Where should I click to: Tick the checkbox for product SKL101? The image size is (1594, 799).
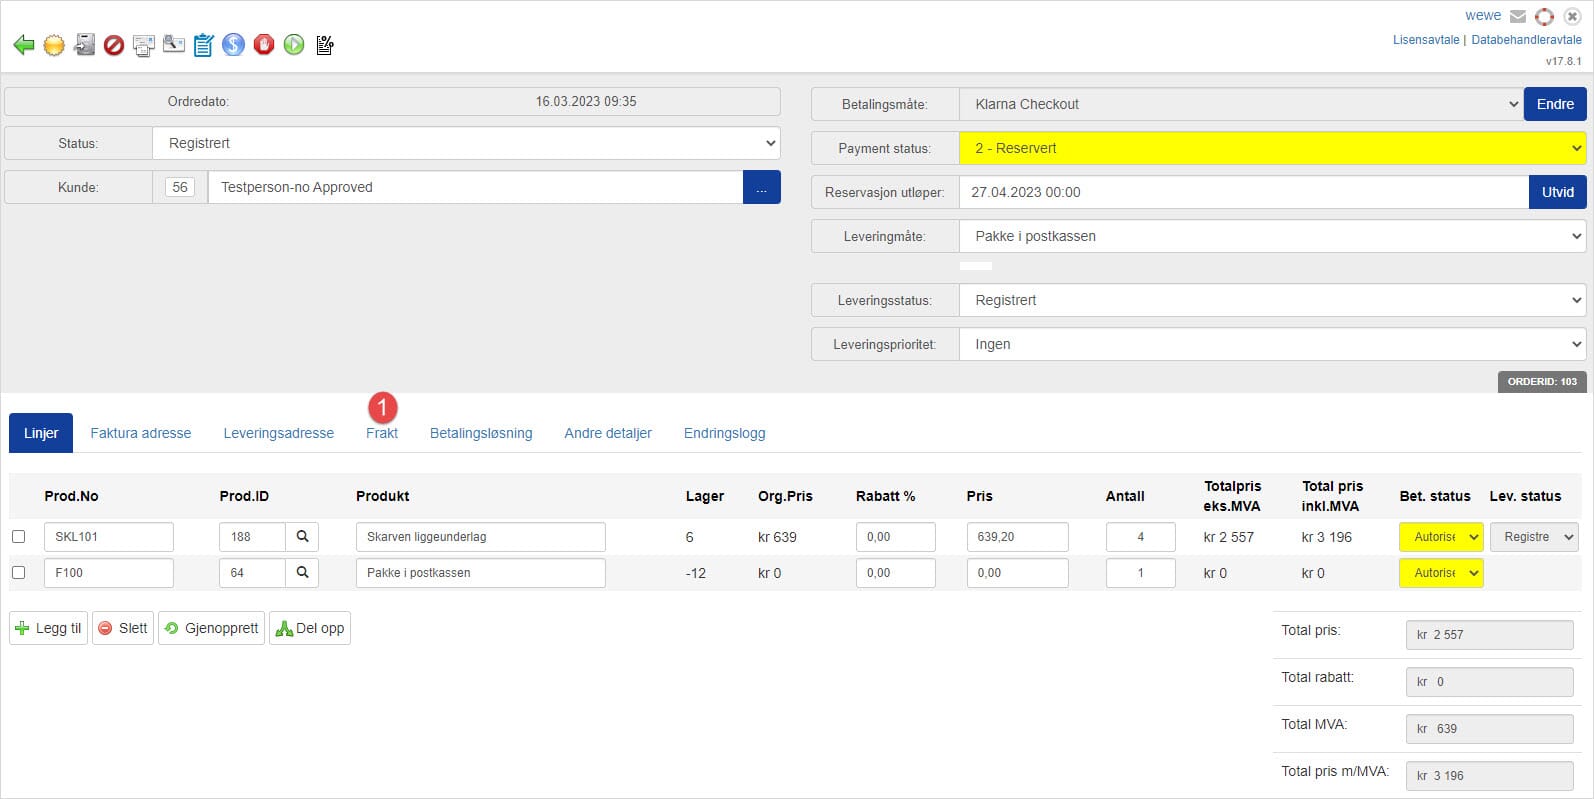coord(18,537)
